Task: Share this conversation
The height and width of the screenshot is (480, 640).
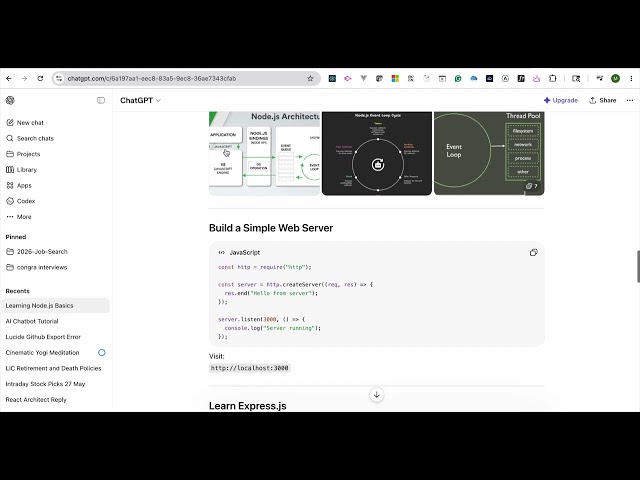Action: point(602,100)
